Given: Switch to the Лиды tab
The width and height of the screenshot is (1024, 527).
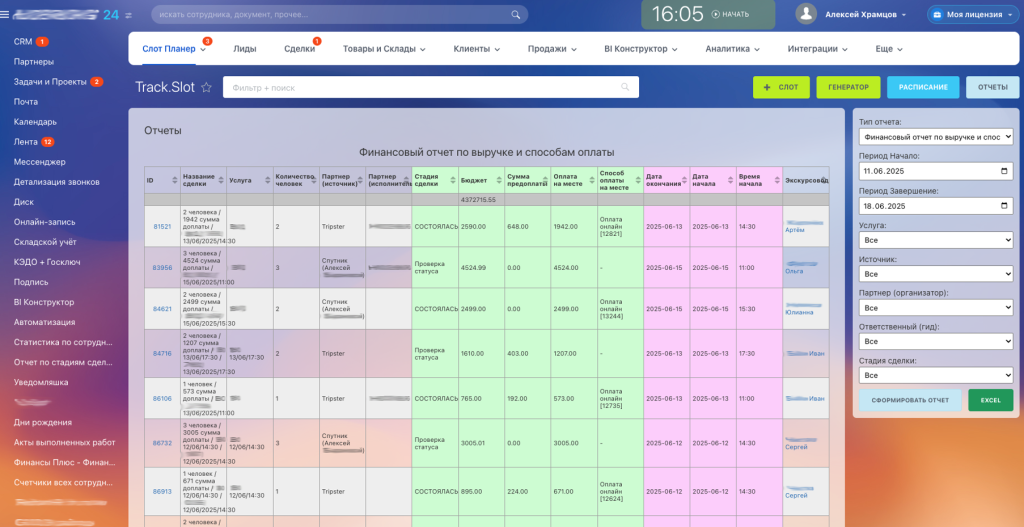Looking at the screenshot, I should pyautogui.click(x=244, y=48).
